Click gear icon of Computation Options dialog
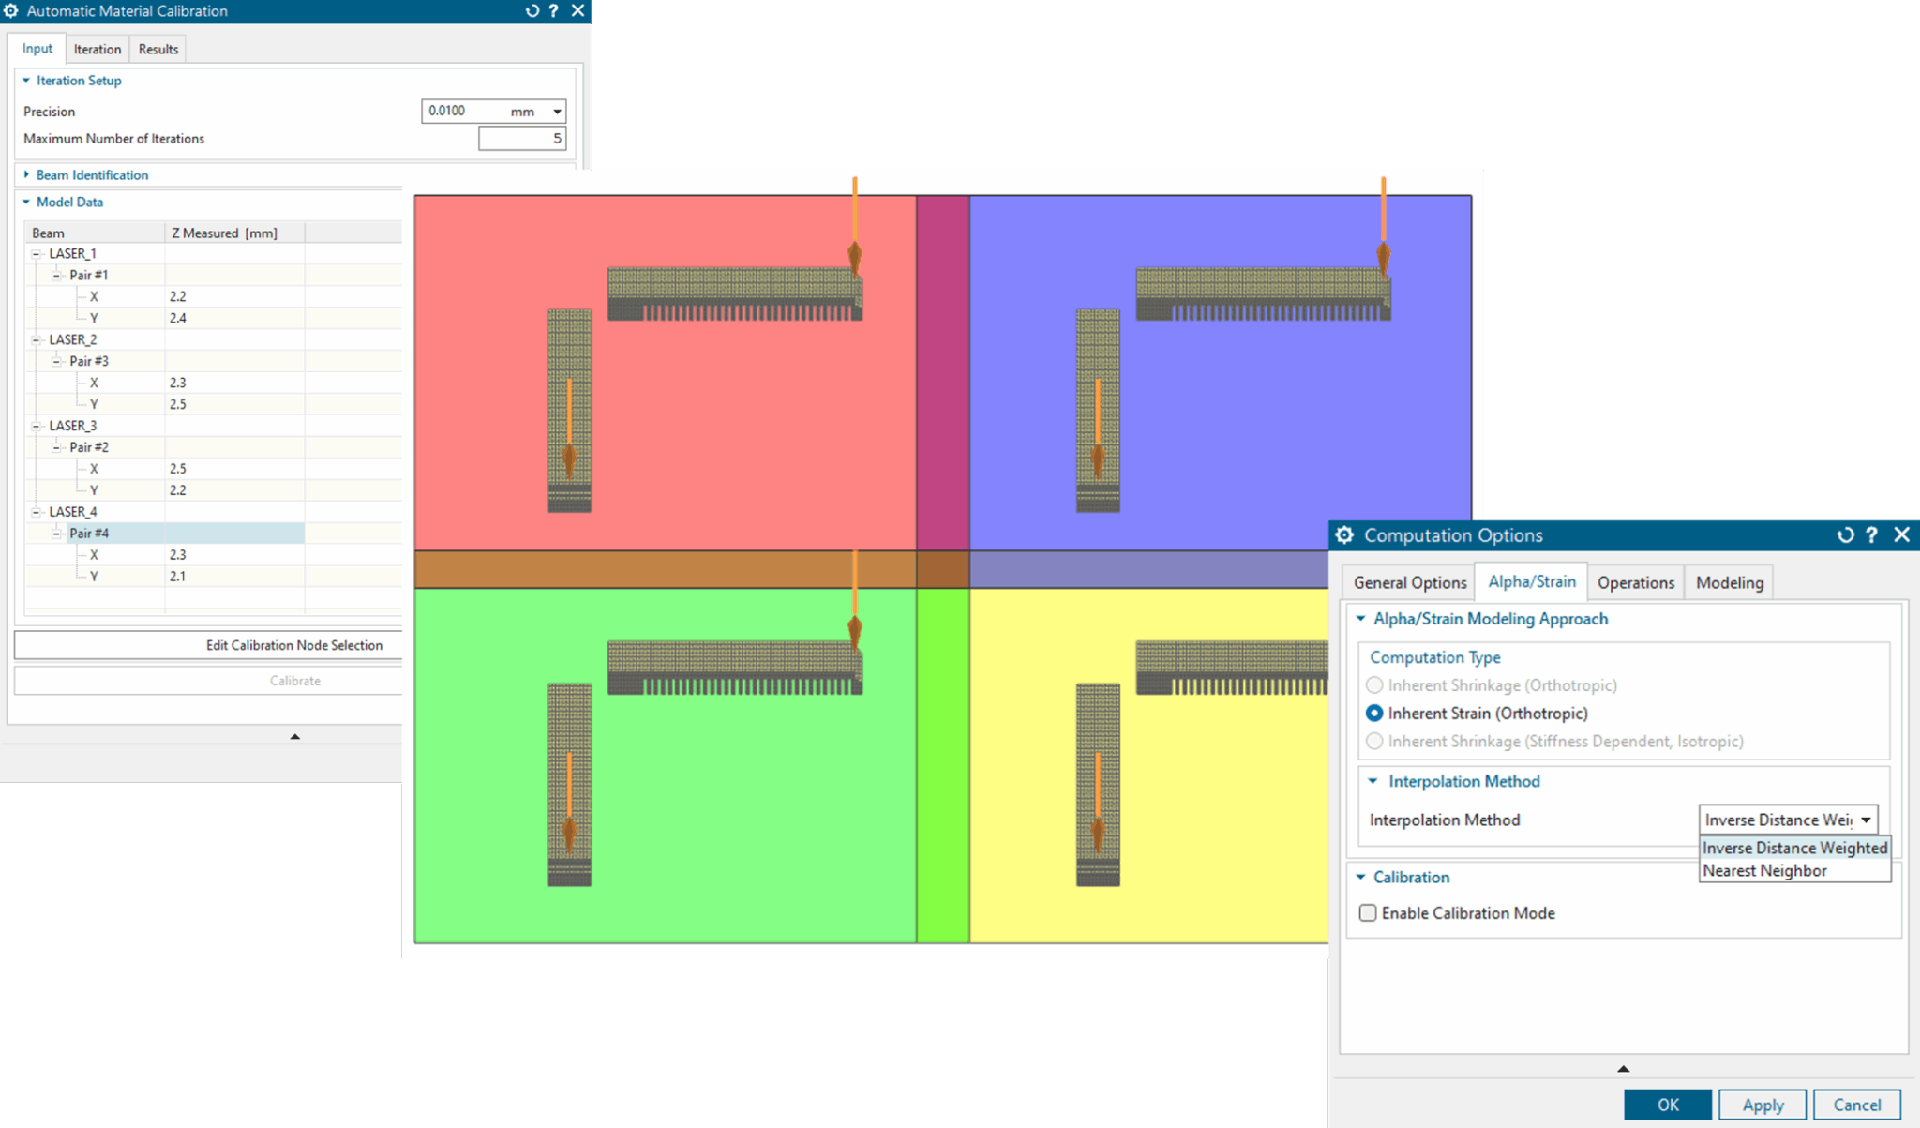The width and height of the screenshot is (1920, 1128). point(1345,535)
